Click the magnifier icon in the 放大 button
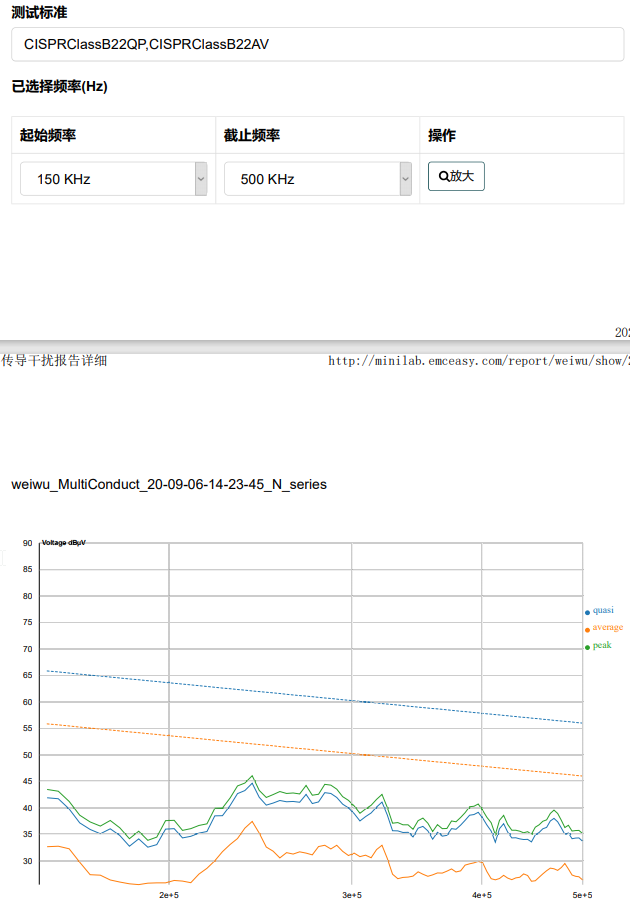The width and height of the screenshot is (630, 910). pyautogui.click(x=444, y=176)
